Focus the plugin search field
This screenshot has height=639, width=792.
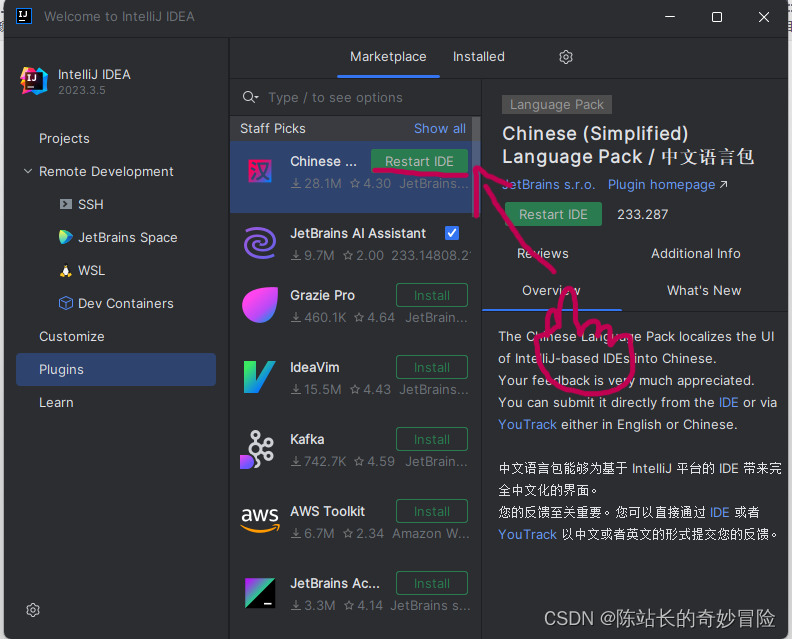[x=356, y=97]
